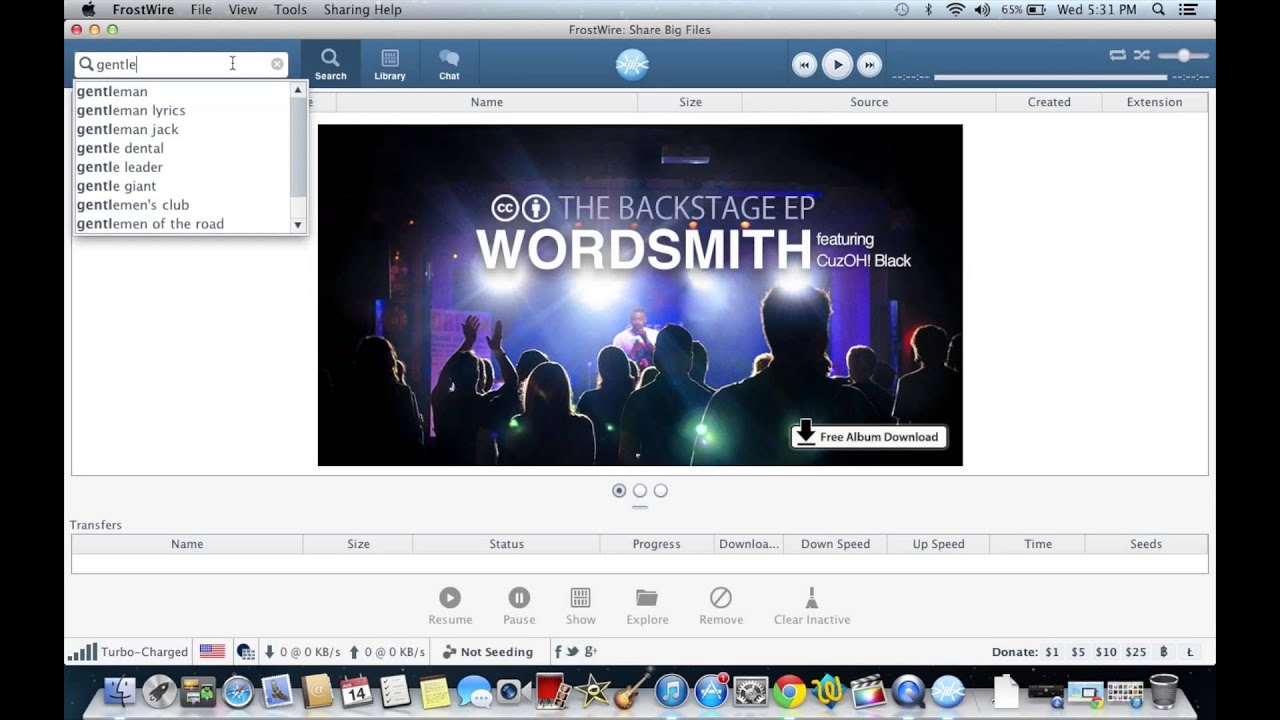This screenshot has width=1280, height=720.
Task: Click the playback progress bar
Action: [1050, 77]
